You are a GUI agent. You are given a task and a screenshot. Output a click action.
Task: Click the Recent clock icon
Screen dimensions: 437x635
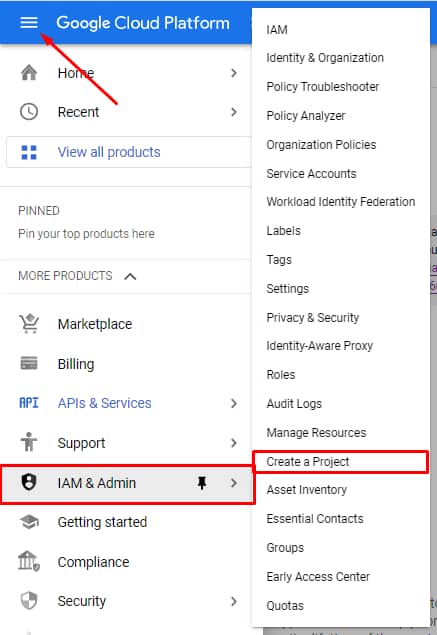29,112
